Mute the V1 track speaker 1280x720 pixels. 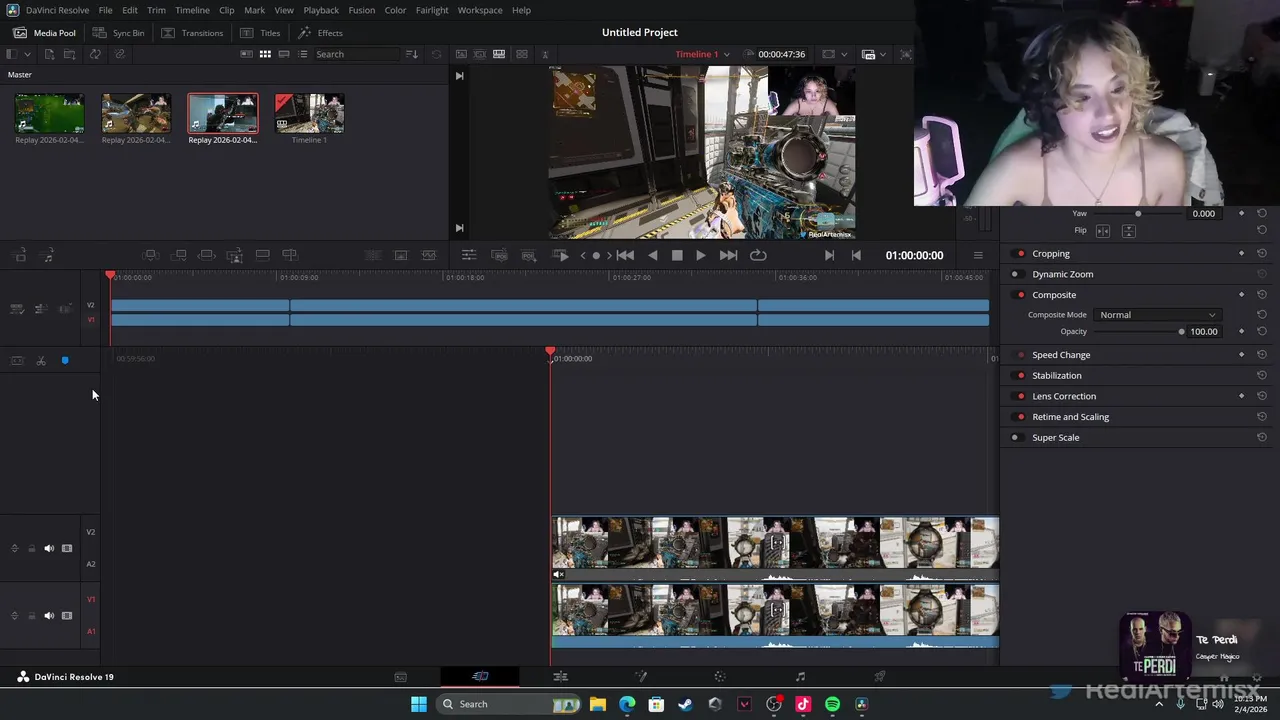pos(49,616)
